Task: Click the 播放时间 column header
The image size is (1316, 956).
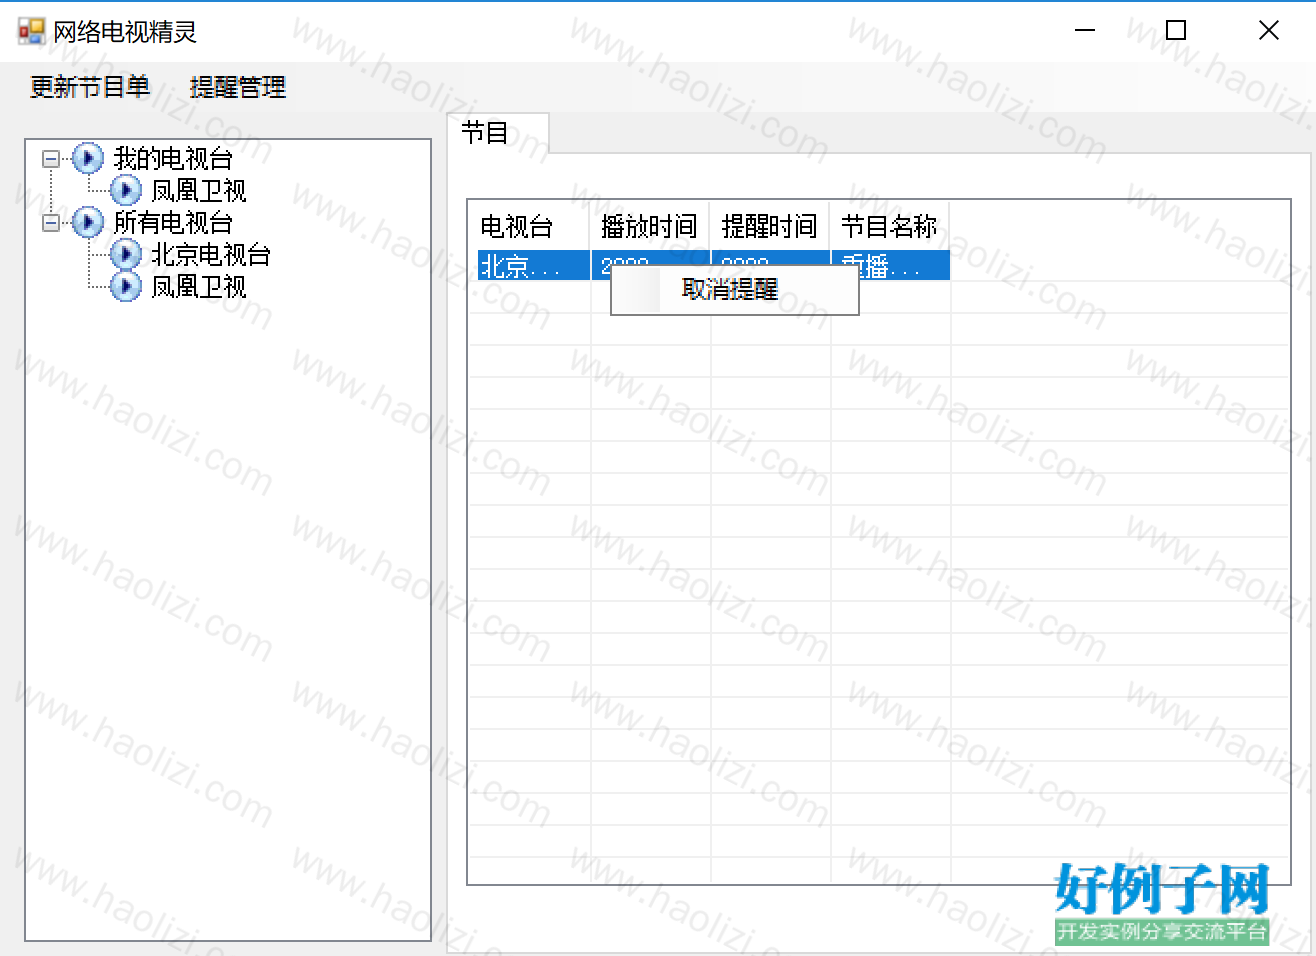Action: pyautogui.click(x=650, y=226)
